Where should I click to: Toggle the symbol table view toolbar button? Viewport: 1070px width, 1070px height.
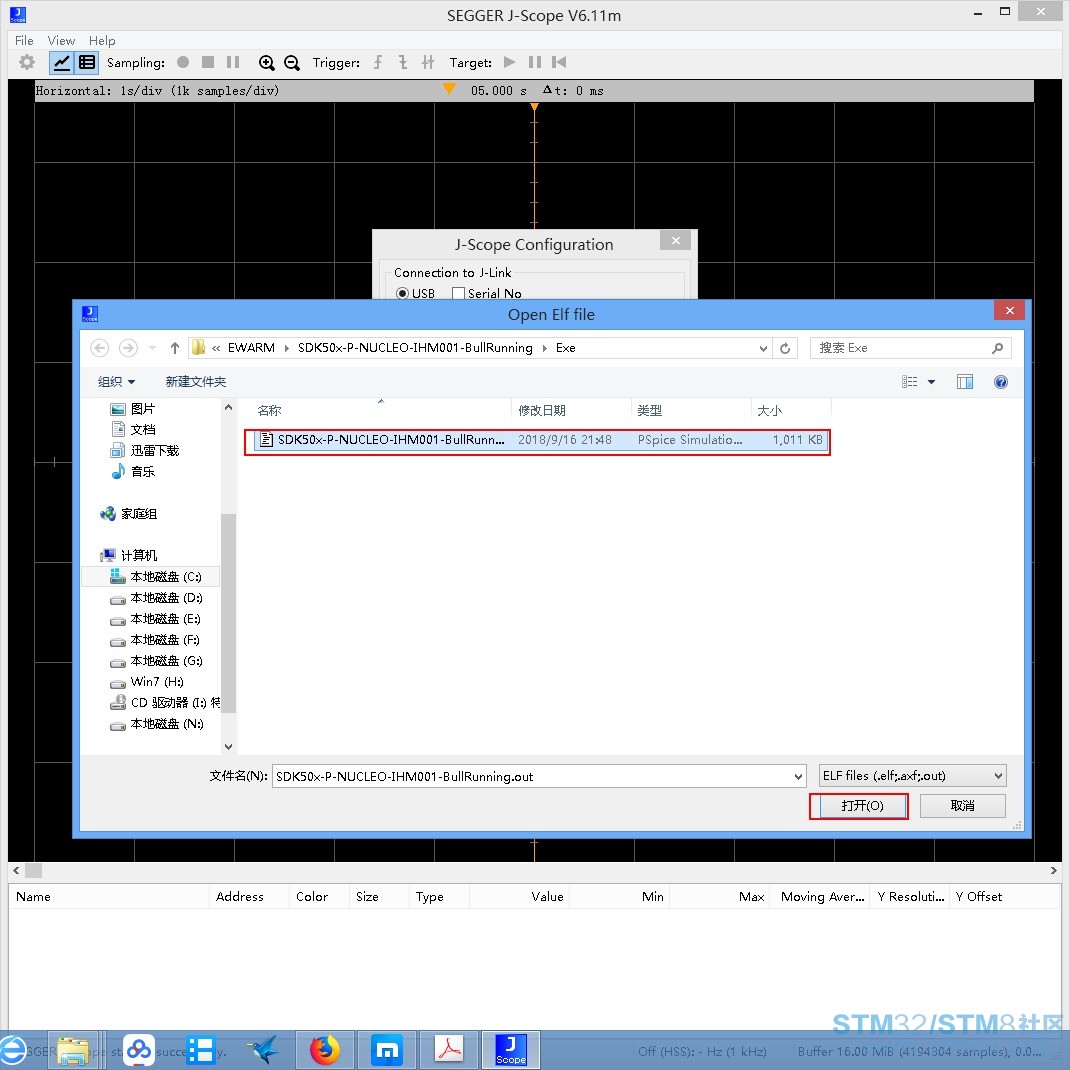click(x=87, y=63)
